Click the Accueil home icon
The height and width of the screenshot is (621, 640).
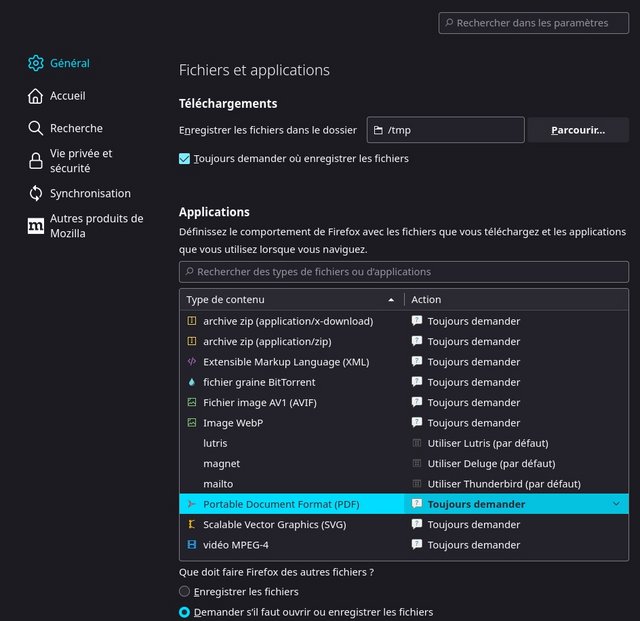point(36,96)
